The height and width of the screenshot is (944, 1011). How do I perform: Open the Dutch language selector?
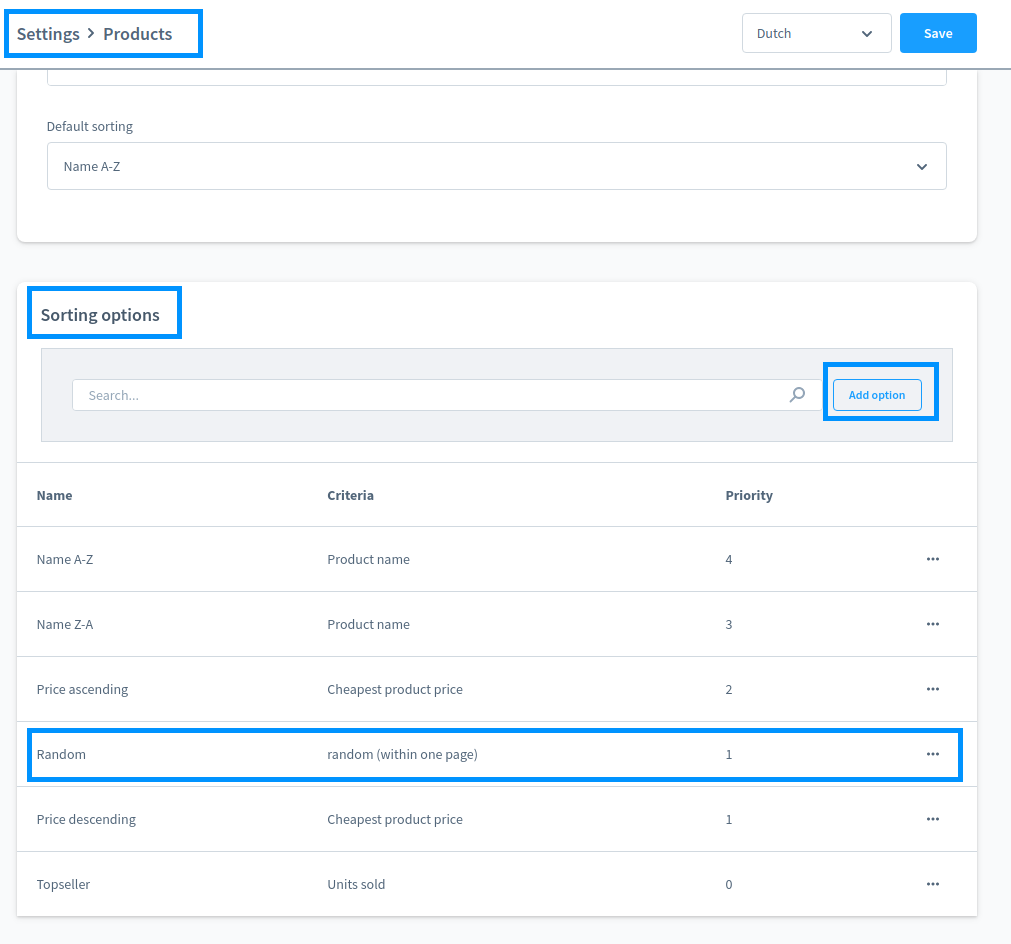point(815,33)
